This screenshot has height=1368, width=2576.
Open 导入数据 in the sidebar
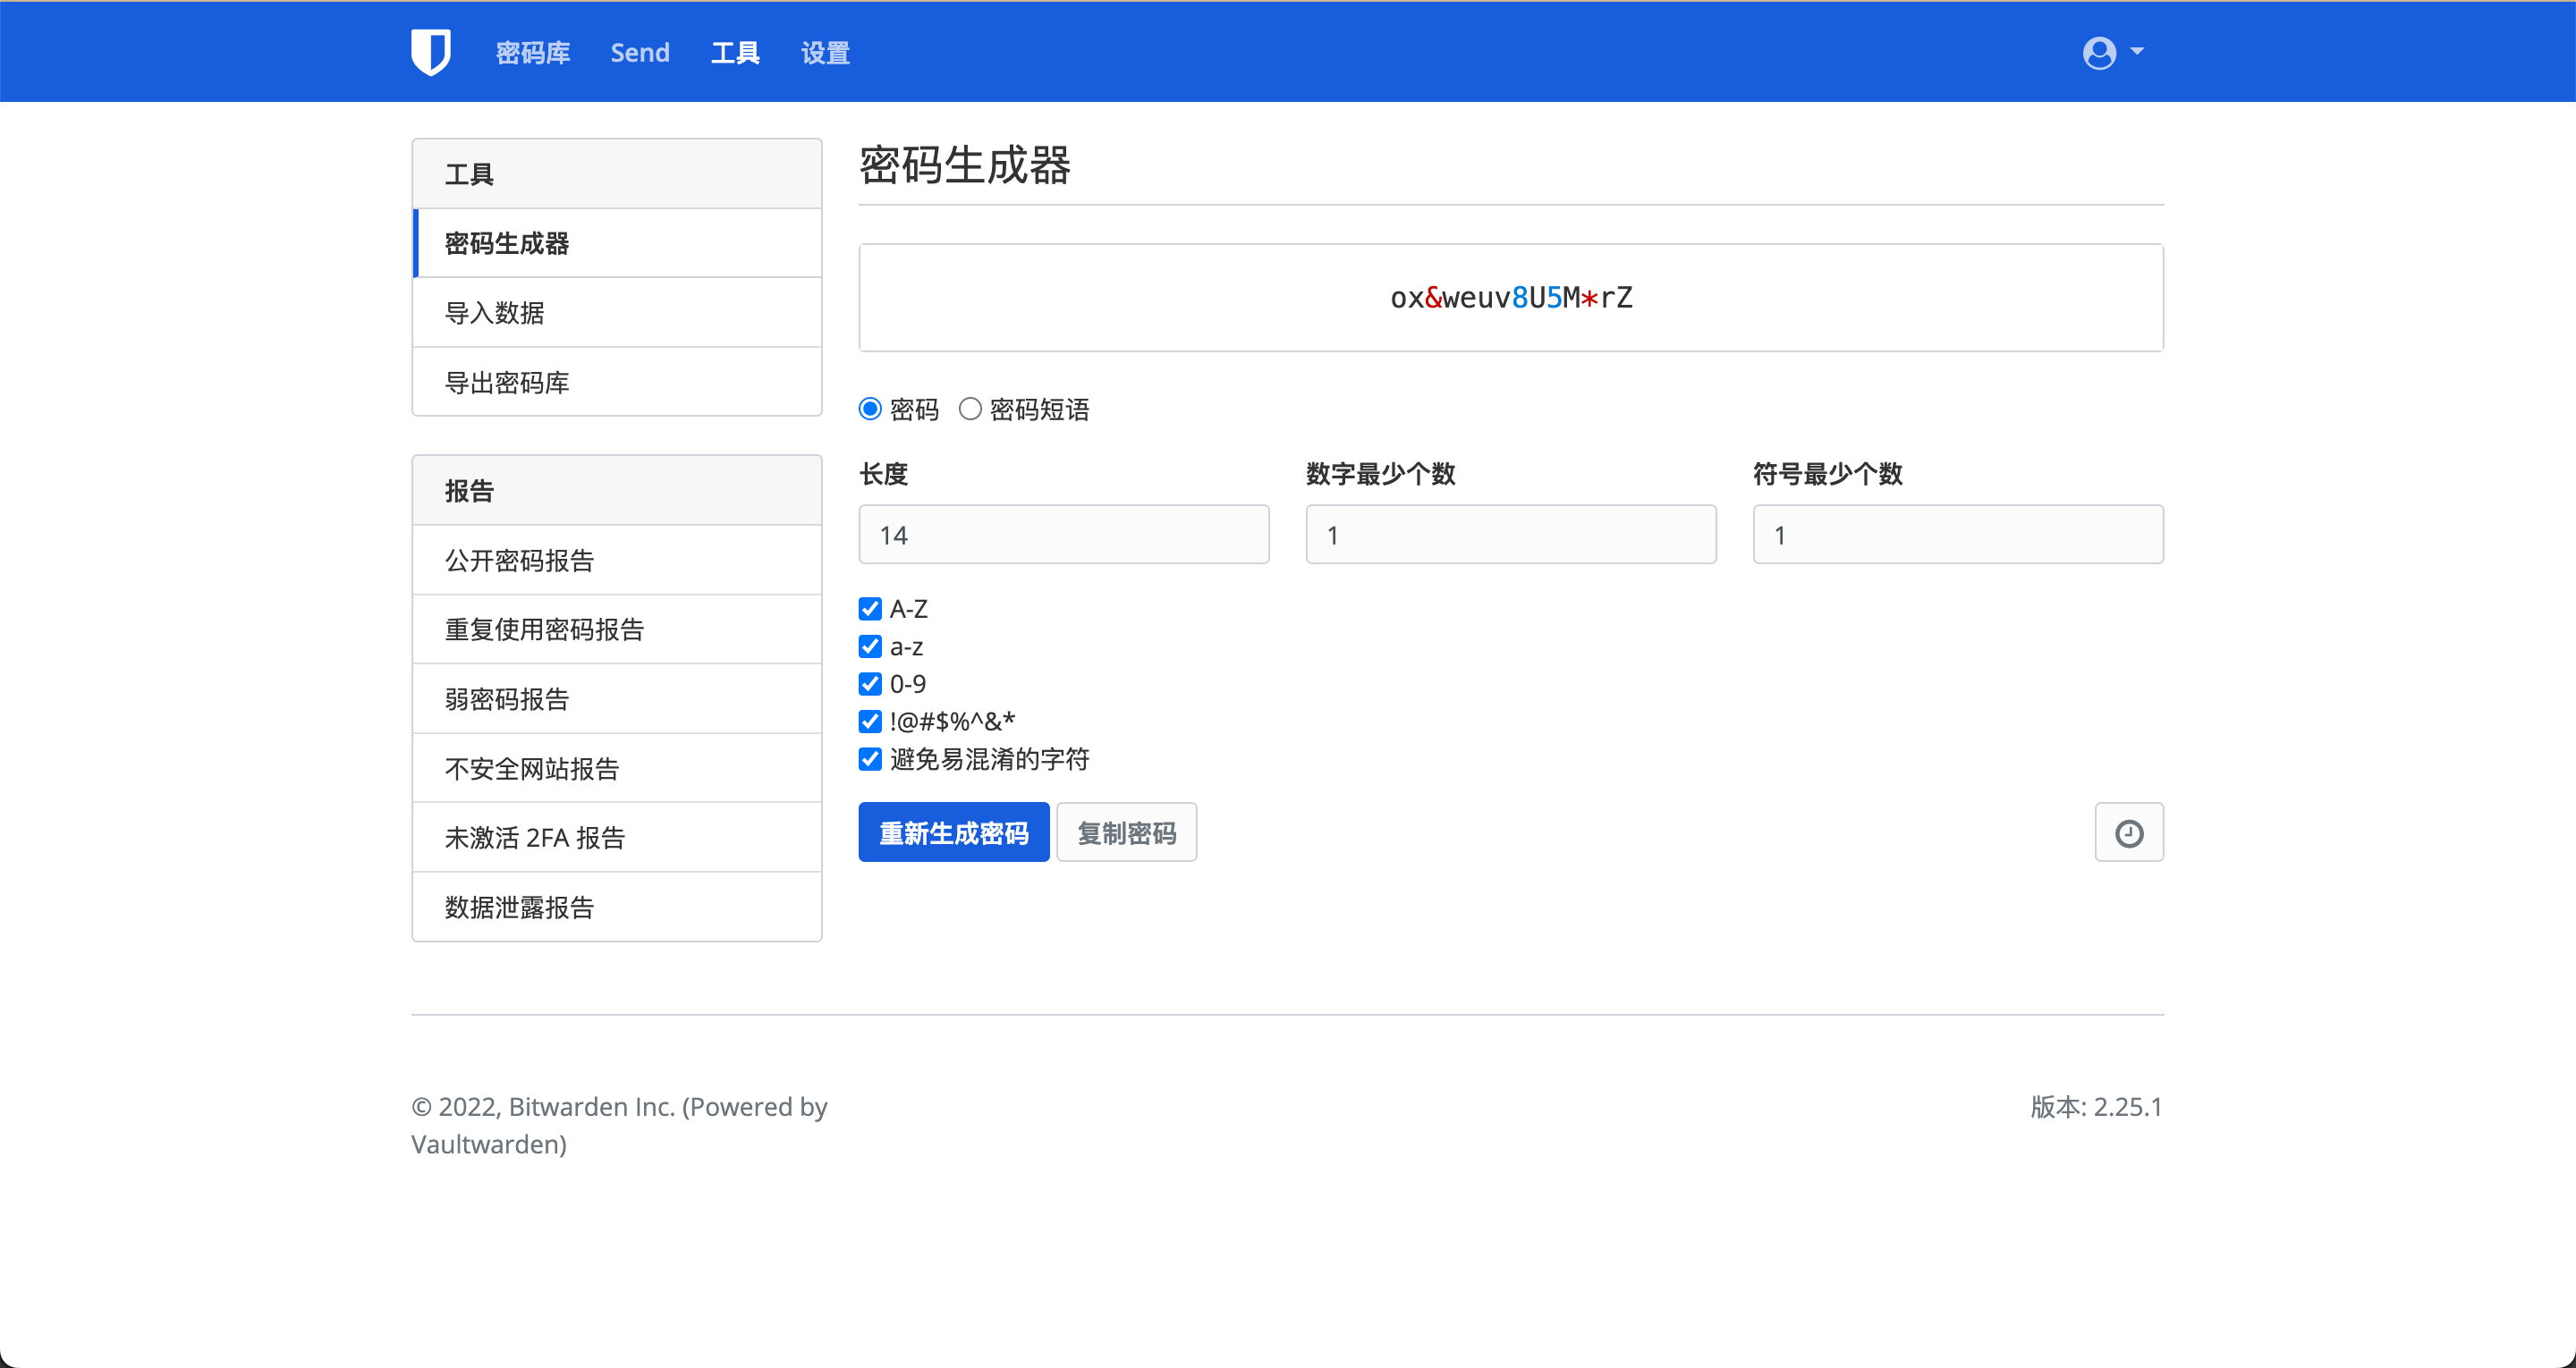click(617, 313)
